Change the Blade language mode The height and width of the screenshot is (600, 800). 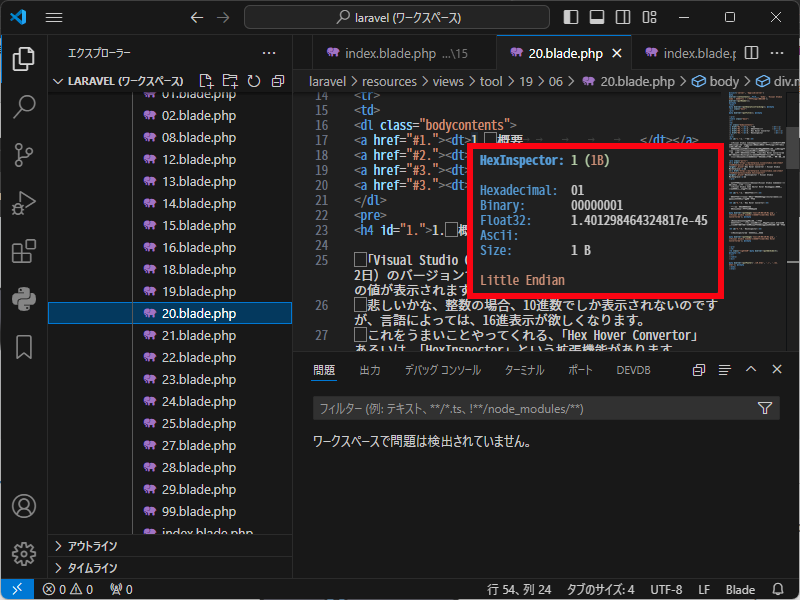click(x=740, y=589)
